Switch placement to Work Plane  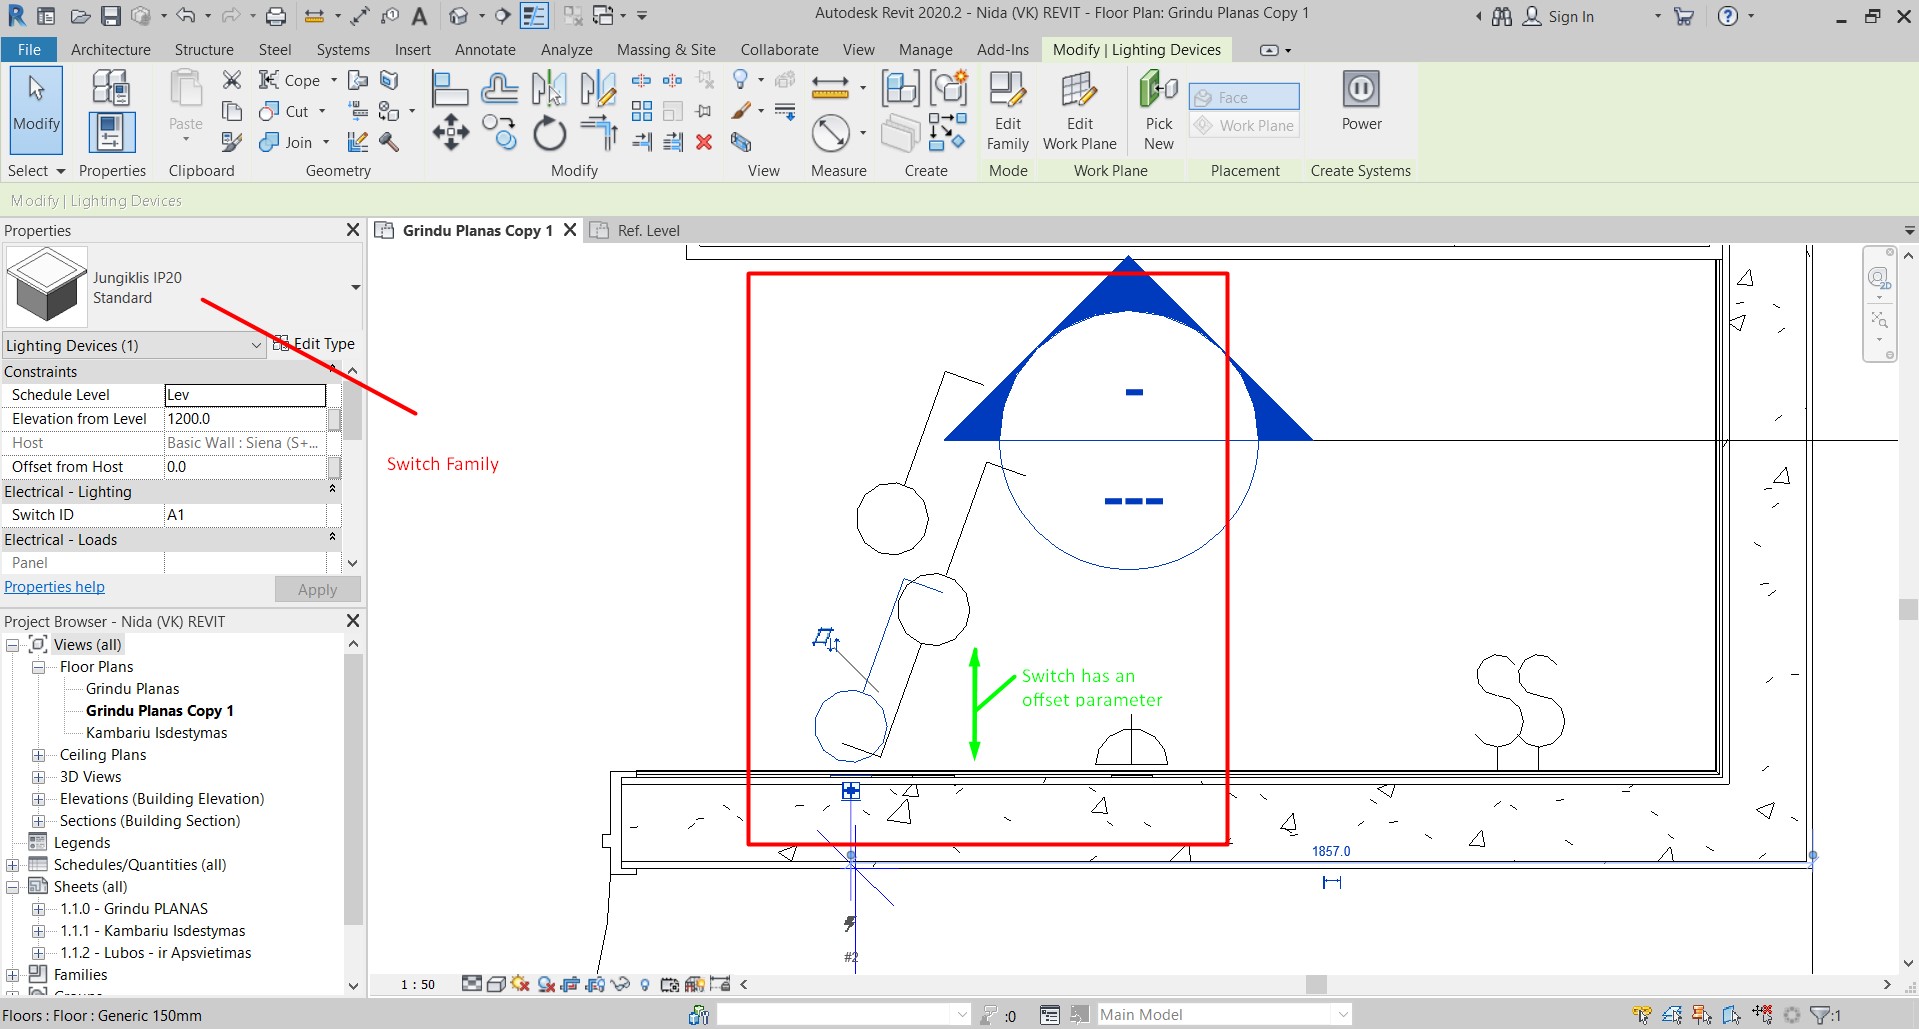1242,124
